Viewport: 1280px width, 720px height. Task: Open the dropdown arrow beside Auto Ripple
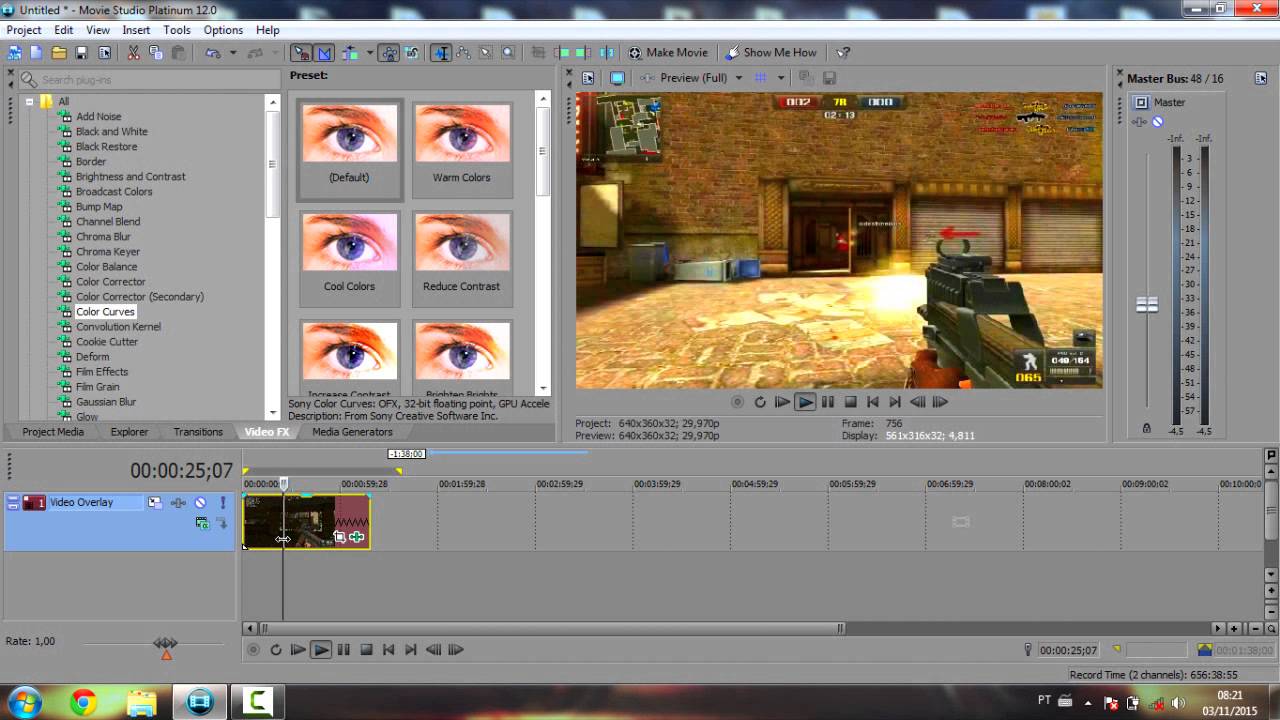369,53
